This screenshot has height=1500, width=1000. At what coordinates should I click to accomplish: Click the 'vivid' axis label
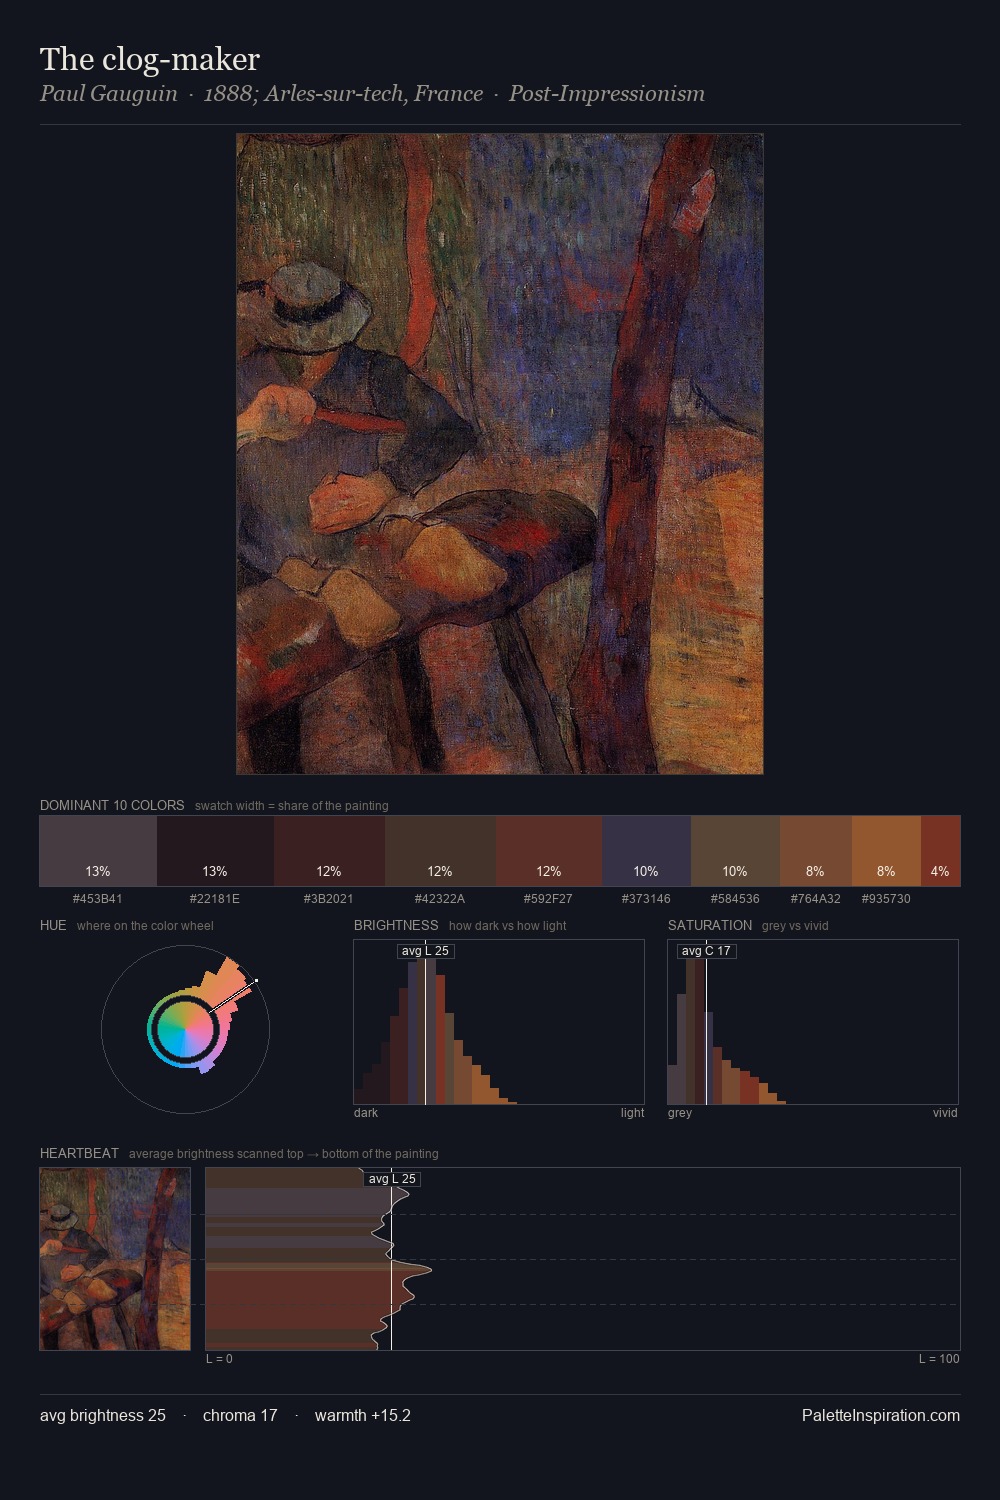click(945, 1113)
